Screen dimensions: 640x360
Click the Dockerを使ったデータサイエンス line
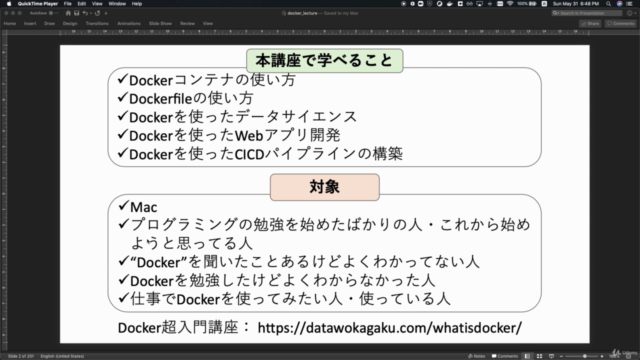(237, 117)
